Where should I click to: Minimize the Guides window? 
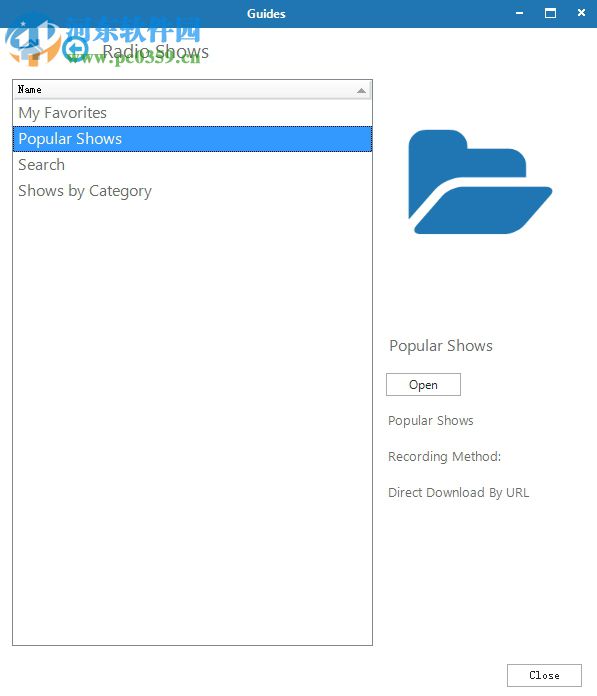(x=519, y=13)
